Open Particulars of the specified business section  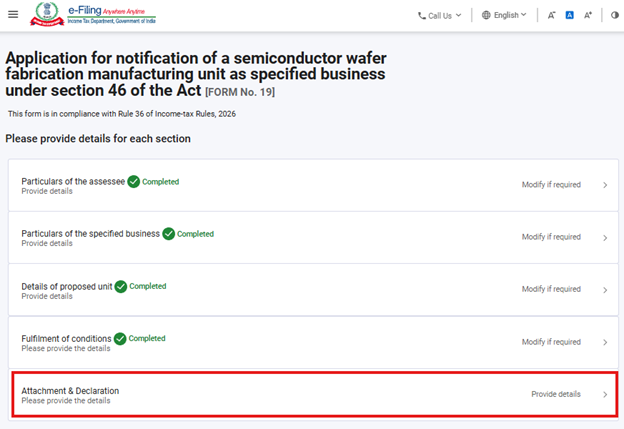[x=90, y=234]
